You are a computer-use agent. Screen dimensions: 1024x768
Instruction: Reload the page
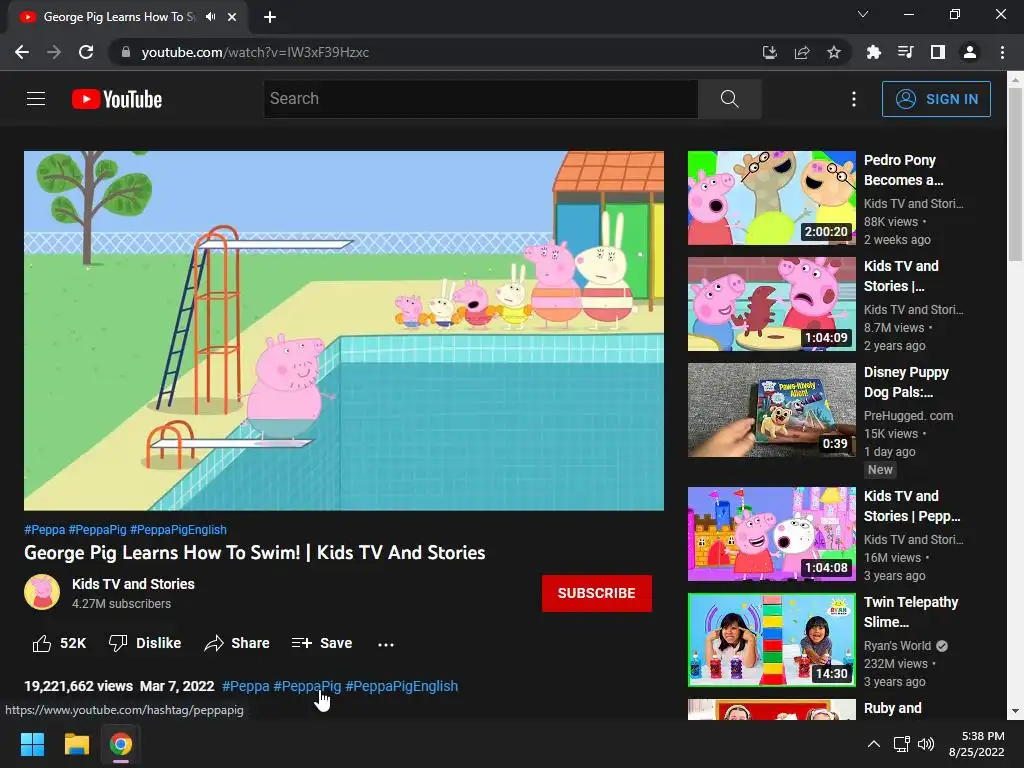click(86, 52)
